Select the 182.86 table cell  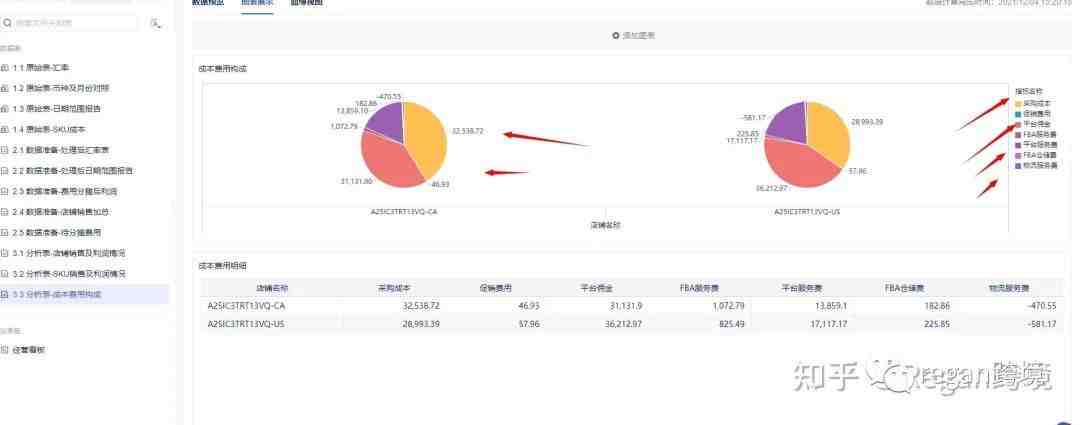[937, 306]
